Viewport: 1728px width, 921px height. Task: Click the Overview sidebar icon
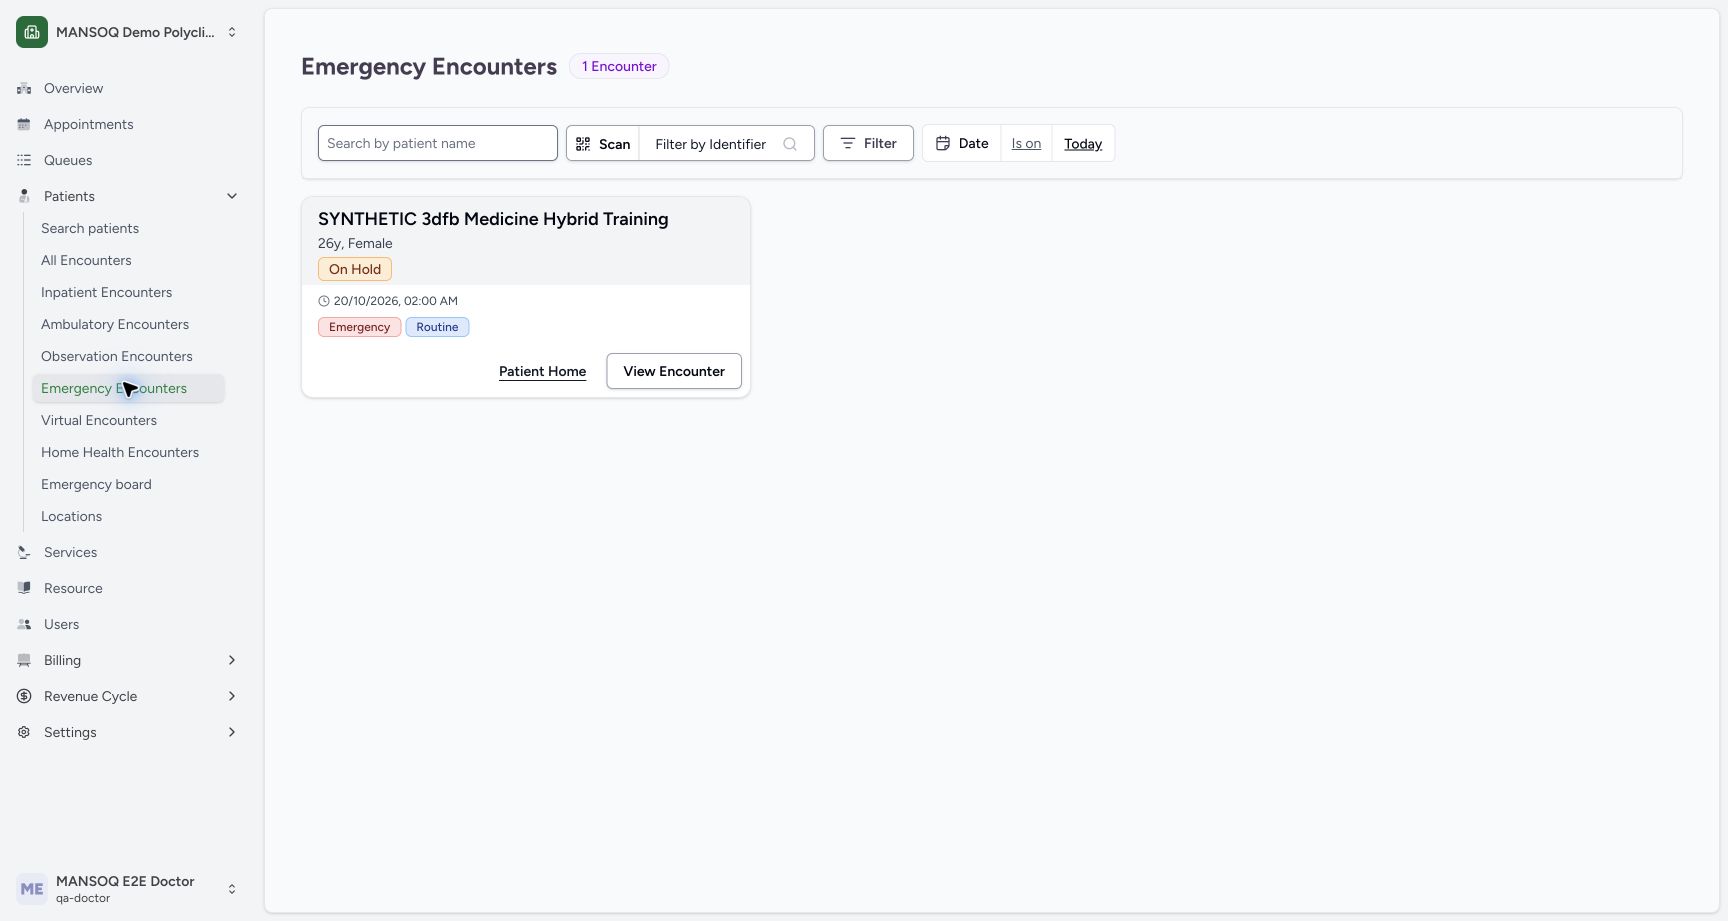click(24, 88)
